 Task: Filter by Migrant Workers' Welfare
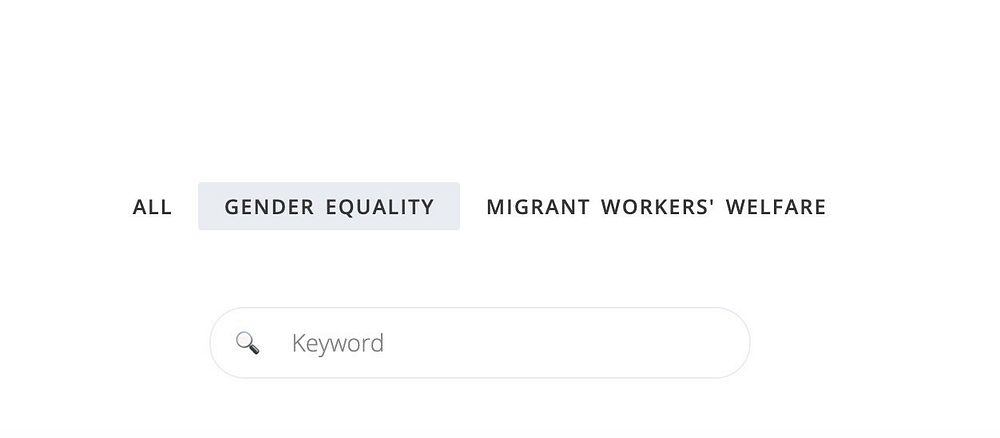(656, 207)
